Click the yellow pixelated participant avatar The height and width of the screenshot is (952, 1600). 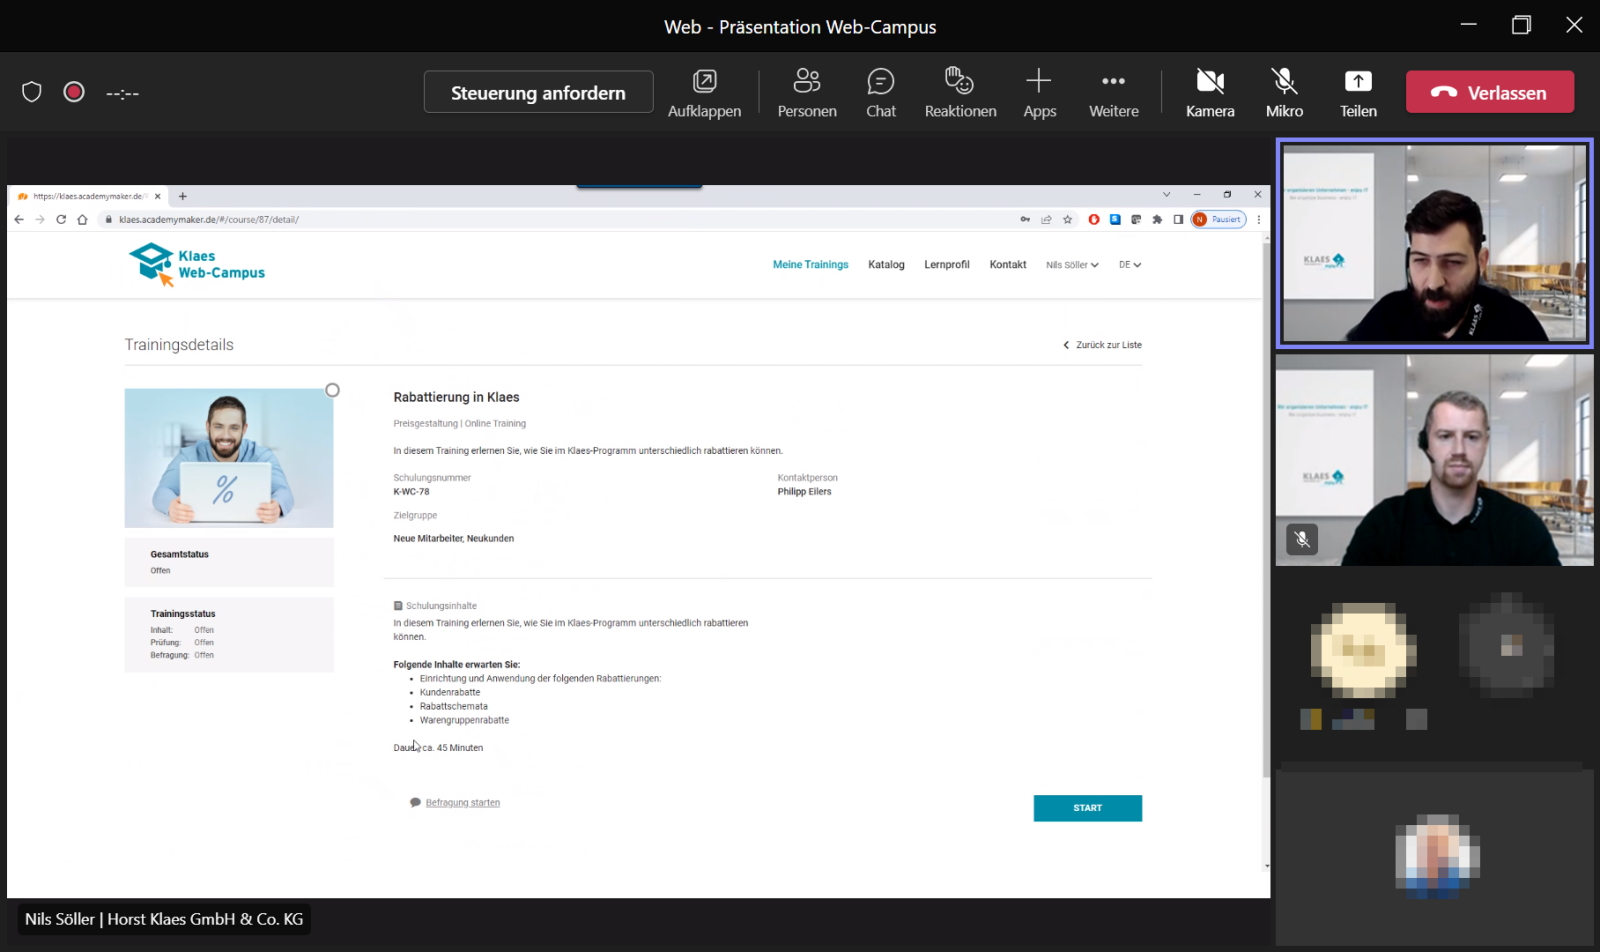coord(1363,651)
